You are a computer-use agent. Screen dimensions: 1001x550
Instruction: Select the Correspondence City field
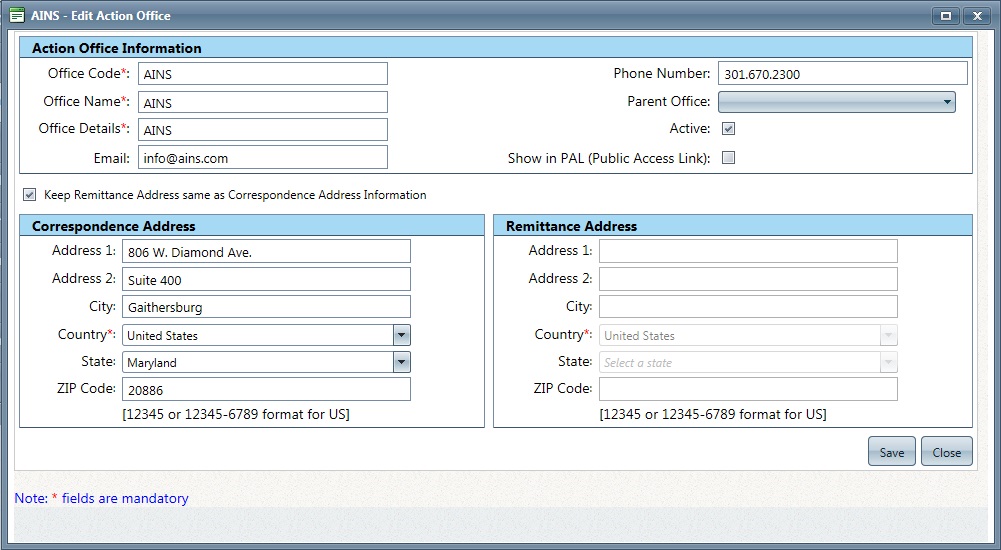click(x=266, y=307)
